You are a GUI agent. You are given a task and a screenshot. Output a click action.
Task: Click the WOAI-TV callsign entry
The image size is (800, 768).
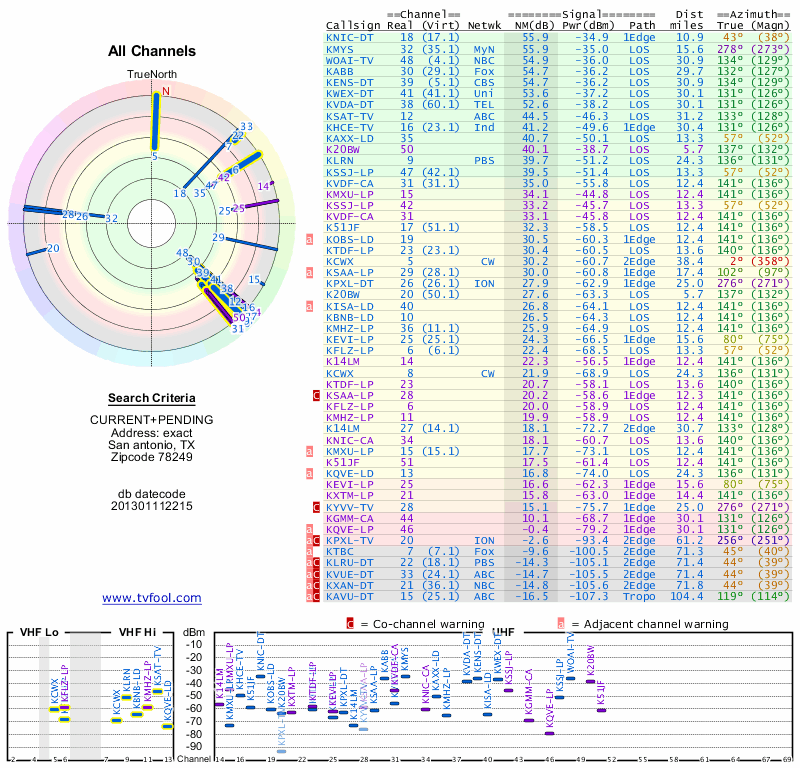click(x=352, y=60)
